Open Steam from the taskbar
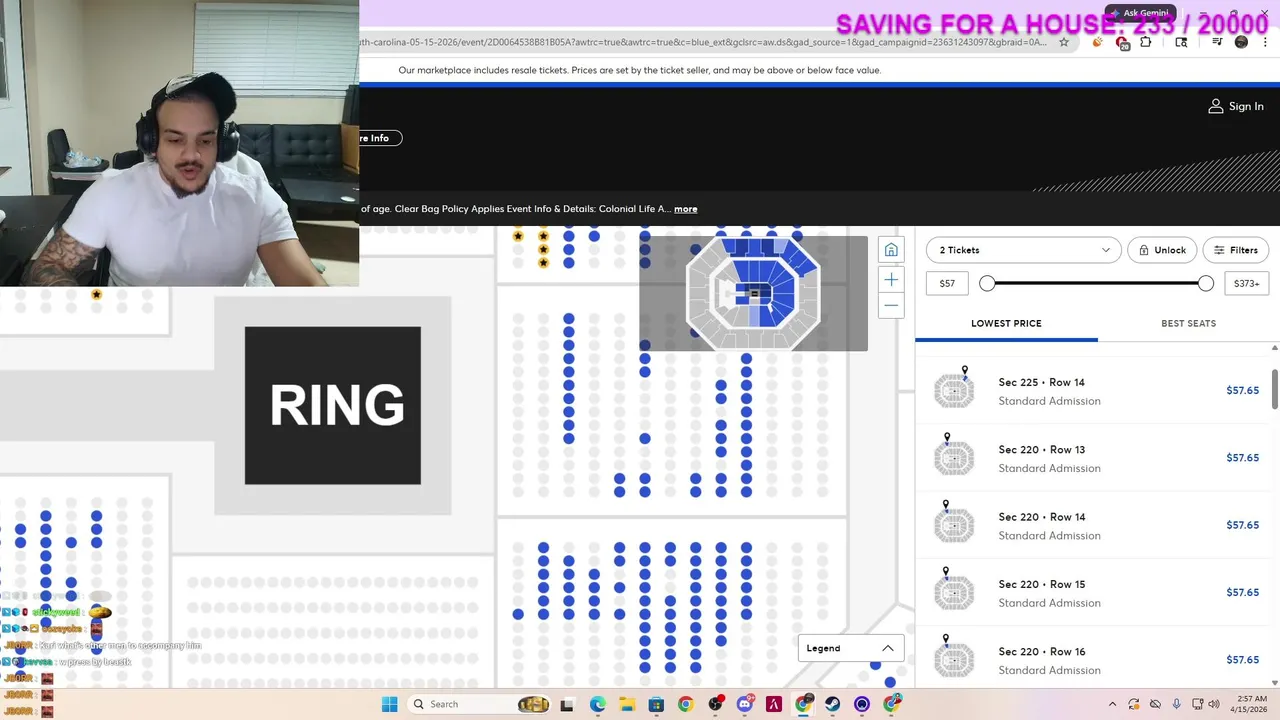Image resolution: width=1280 pixels, height=720 pixels. 832,704
